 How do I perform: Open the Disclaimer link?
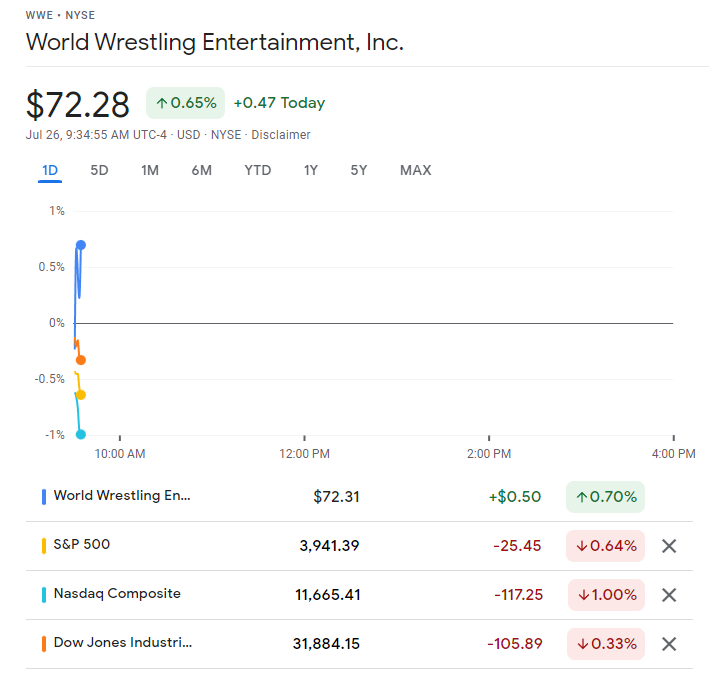point(281,135)
